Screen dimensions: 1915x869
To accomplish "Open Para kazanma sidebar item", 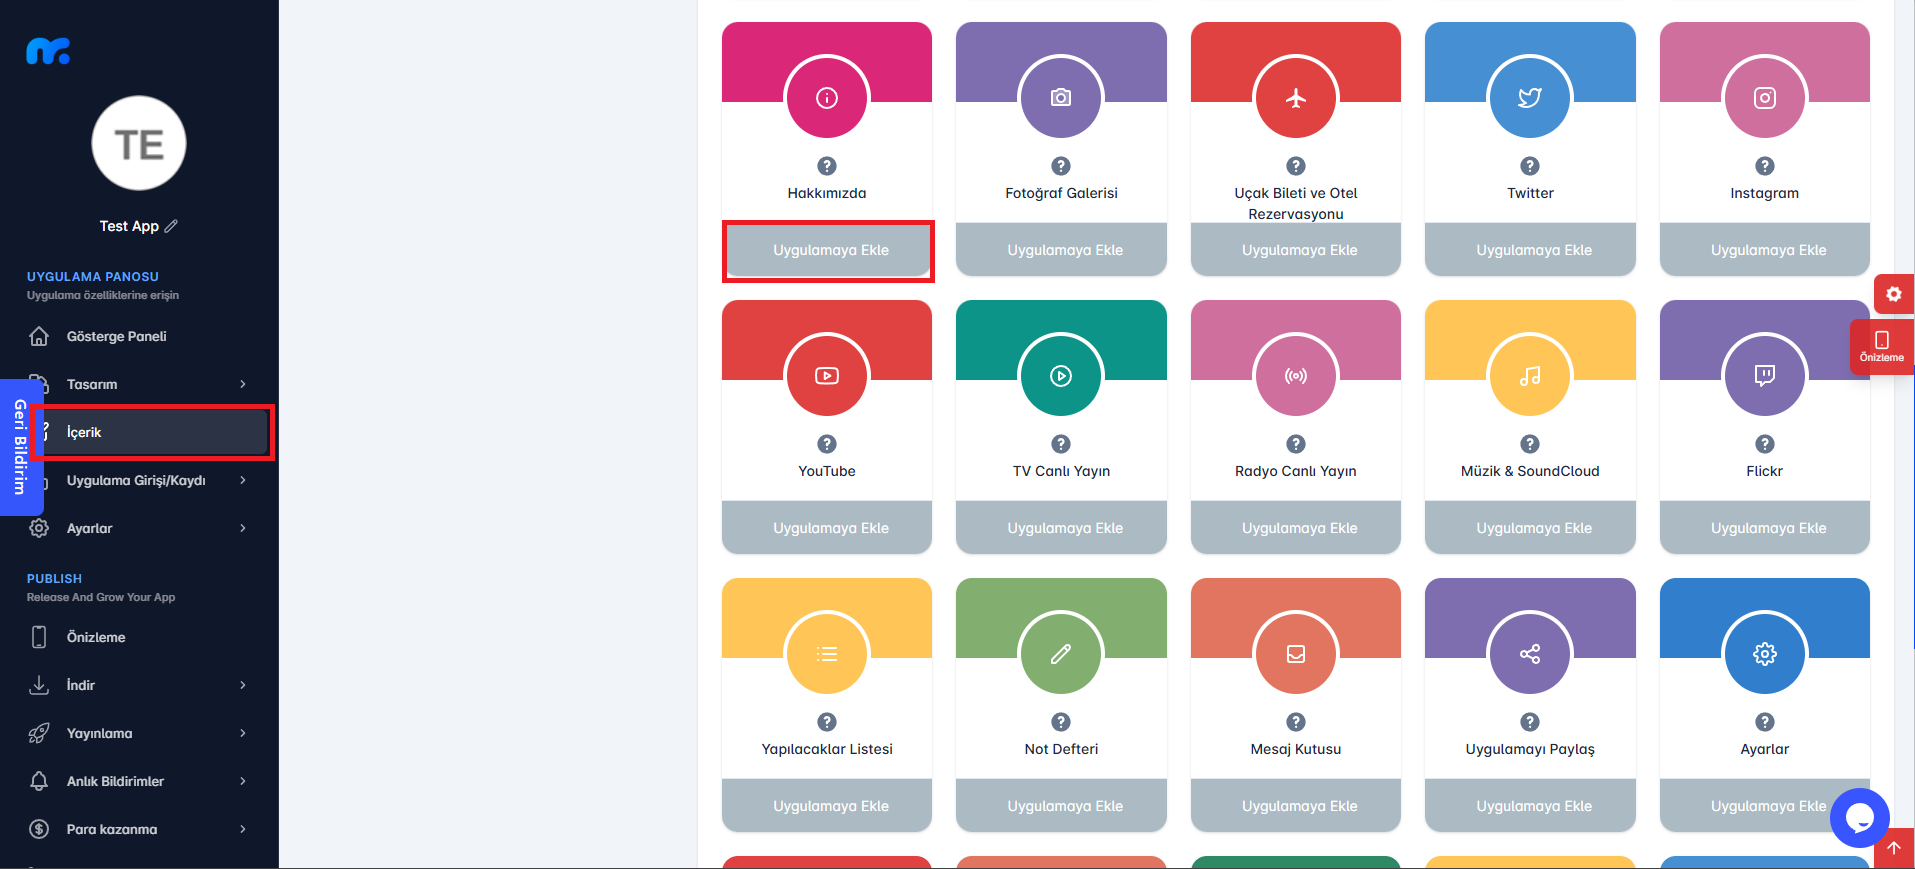I will [x=139, y=829].
